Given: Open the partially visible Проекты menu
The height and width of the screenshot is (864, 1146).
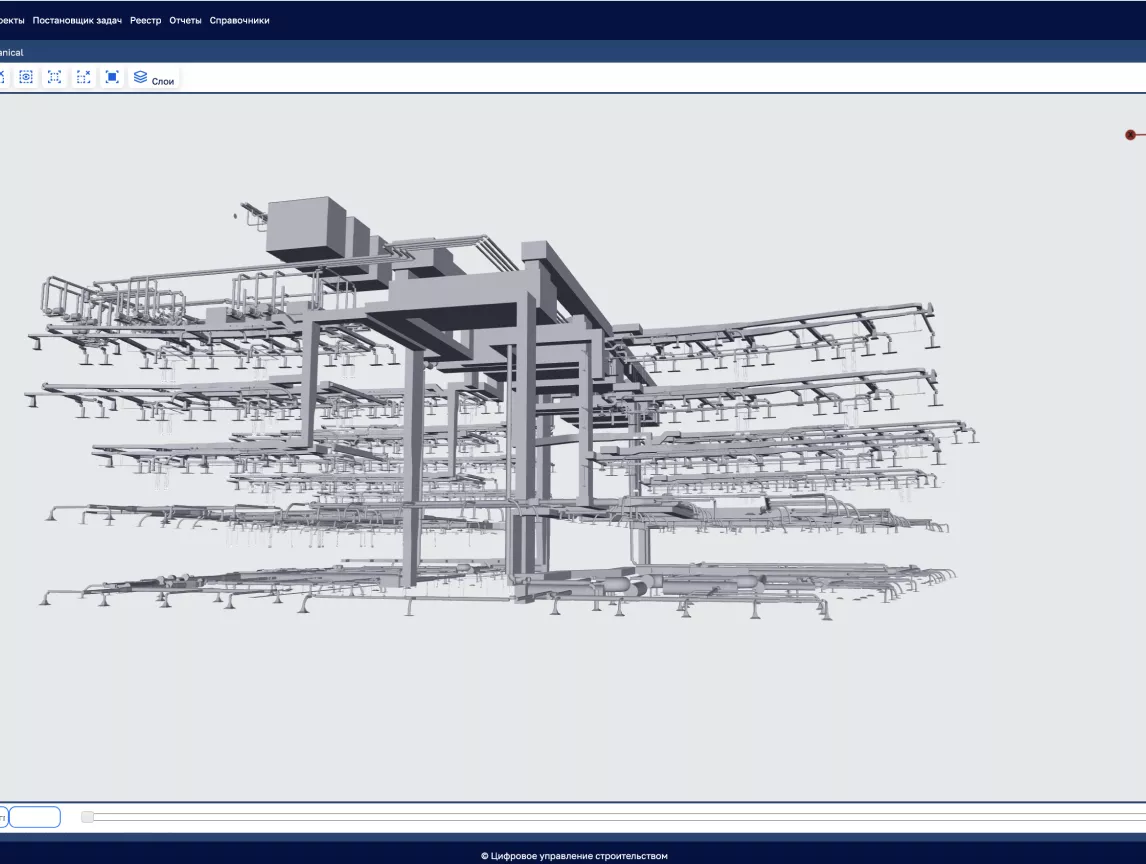Looking at the screenshot, I should pyautogui.click(x=12, y=20).
